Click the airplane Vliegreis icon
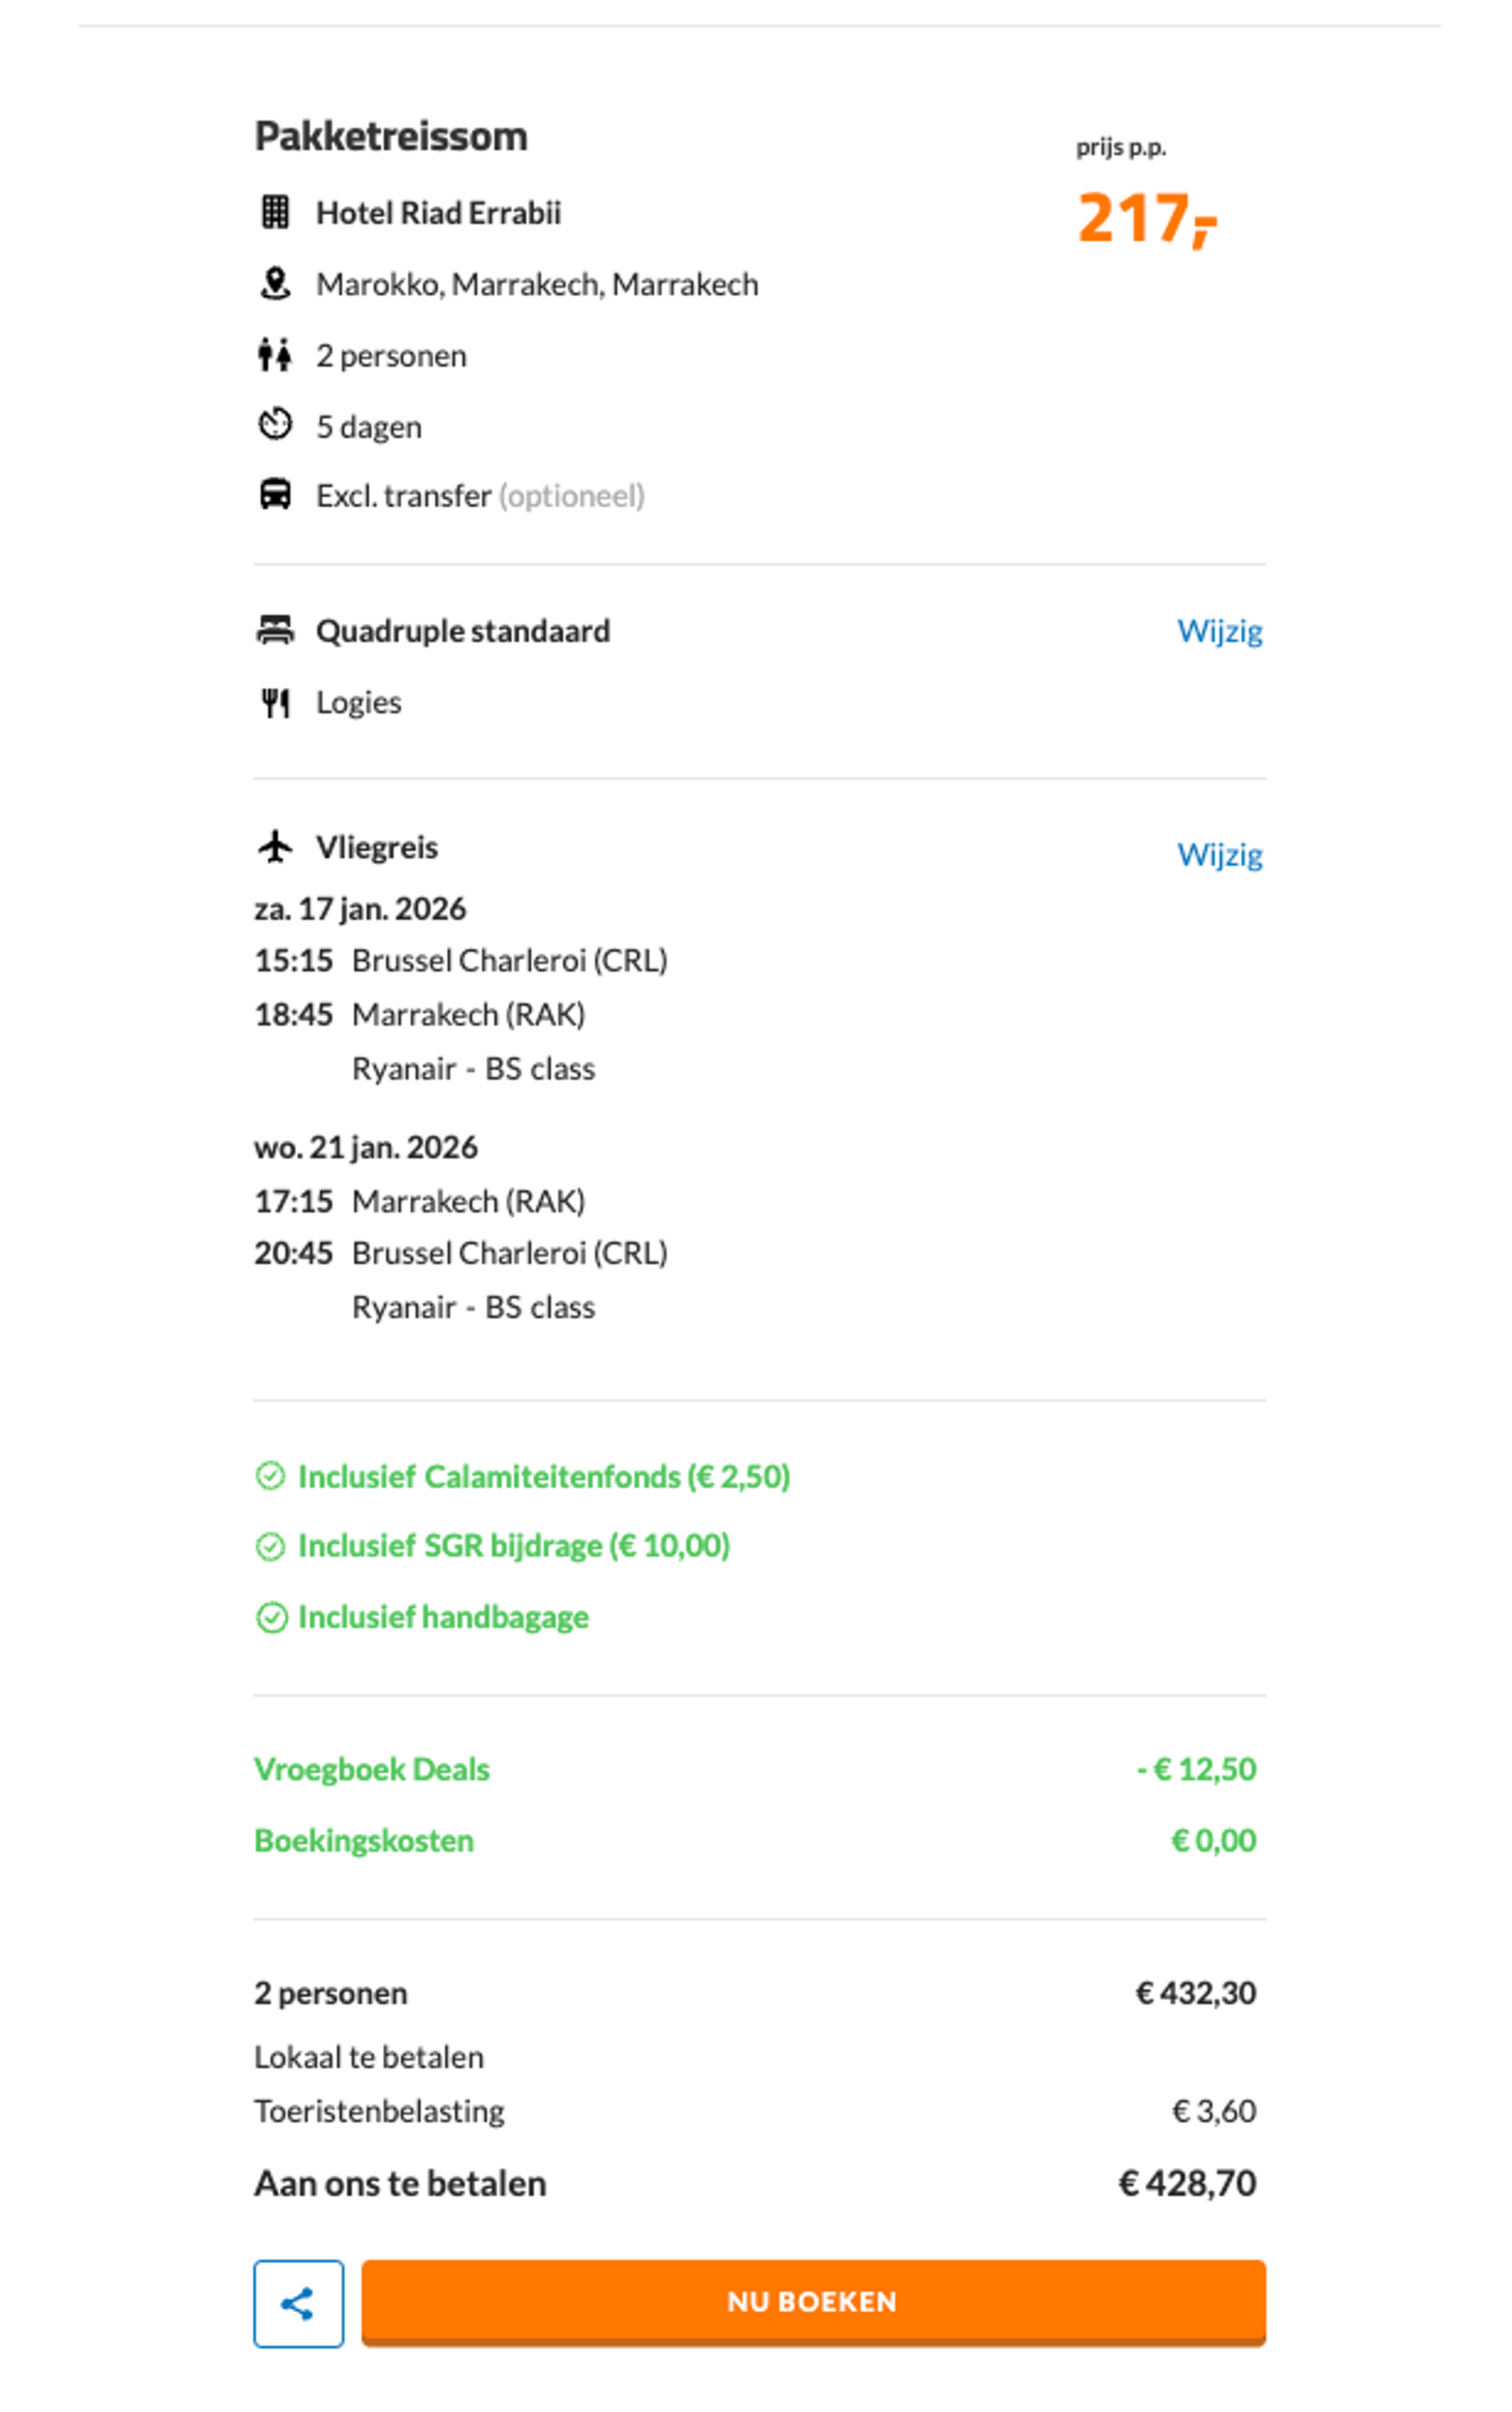The height and width of the screenshot is (2412, 1512). tap(275, 847)
